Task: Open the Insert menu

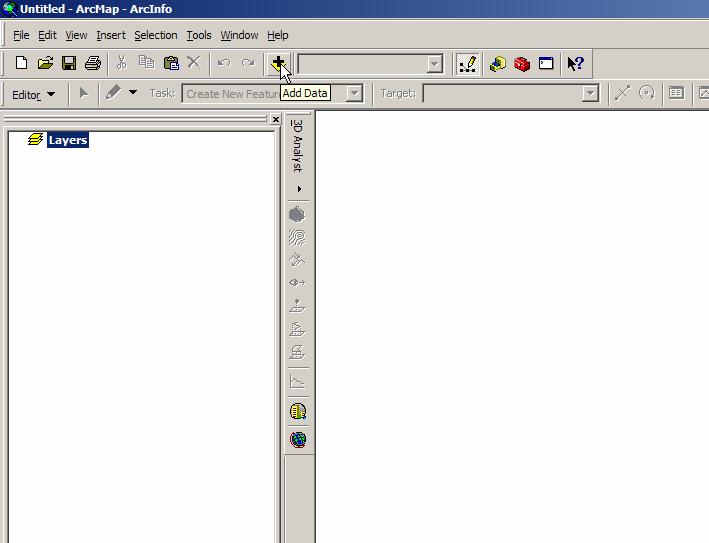Action: pos(111,35)
